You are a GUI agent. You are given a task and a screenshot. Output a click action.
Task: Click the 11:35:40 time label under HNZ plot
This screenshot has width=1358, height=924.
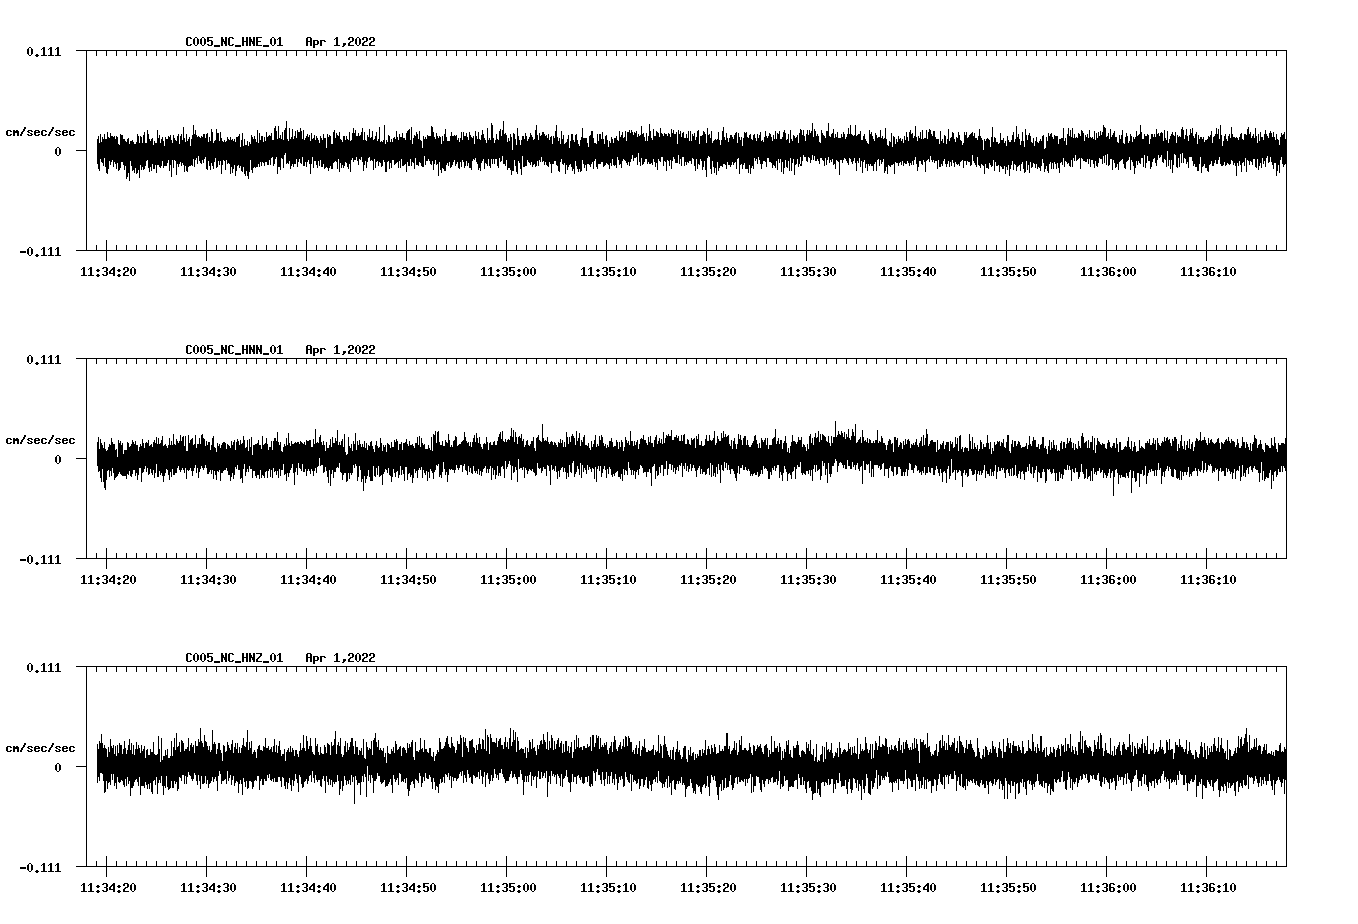[908, 888]
